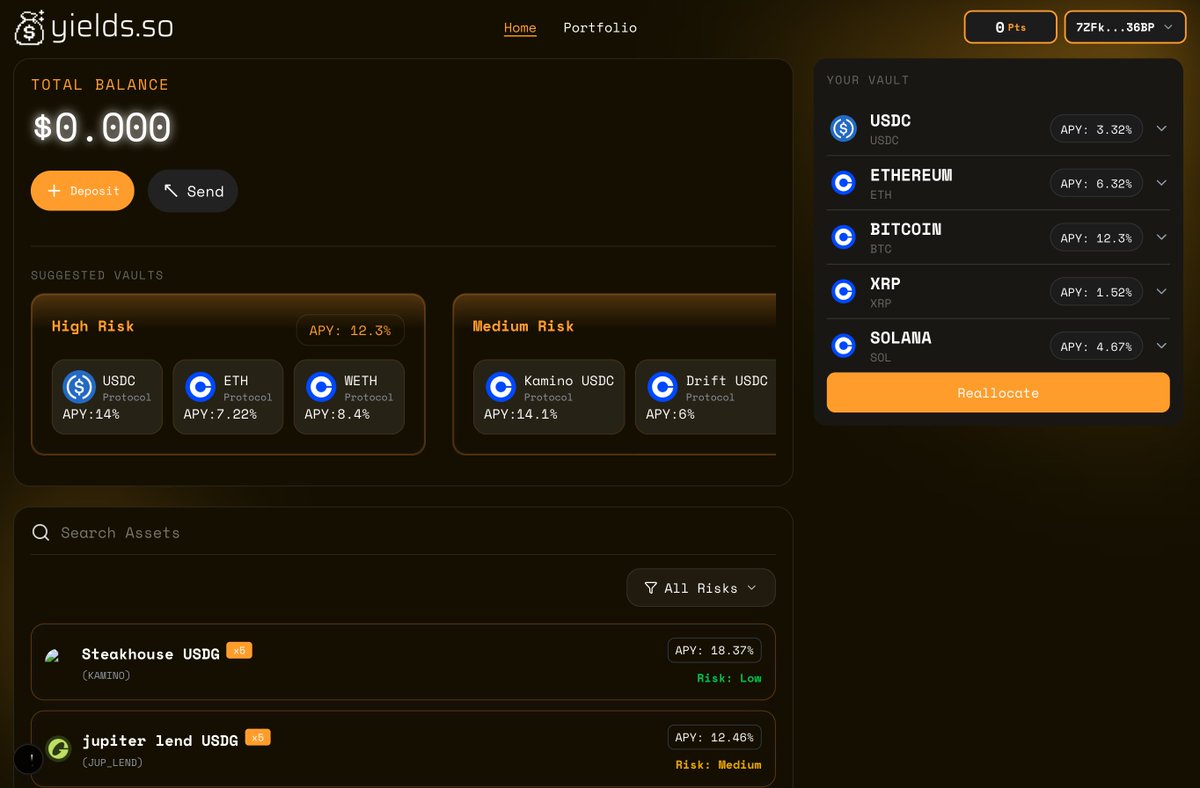Expand the USDC vault row chevron

tap(1161, 129)
